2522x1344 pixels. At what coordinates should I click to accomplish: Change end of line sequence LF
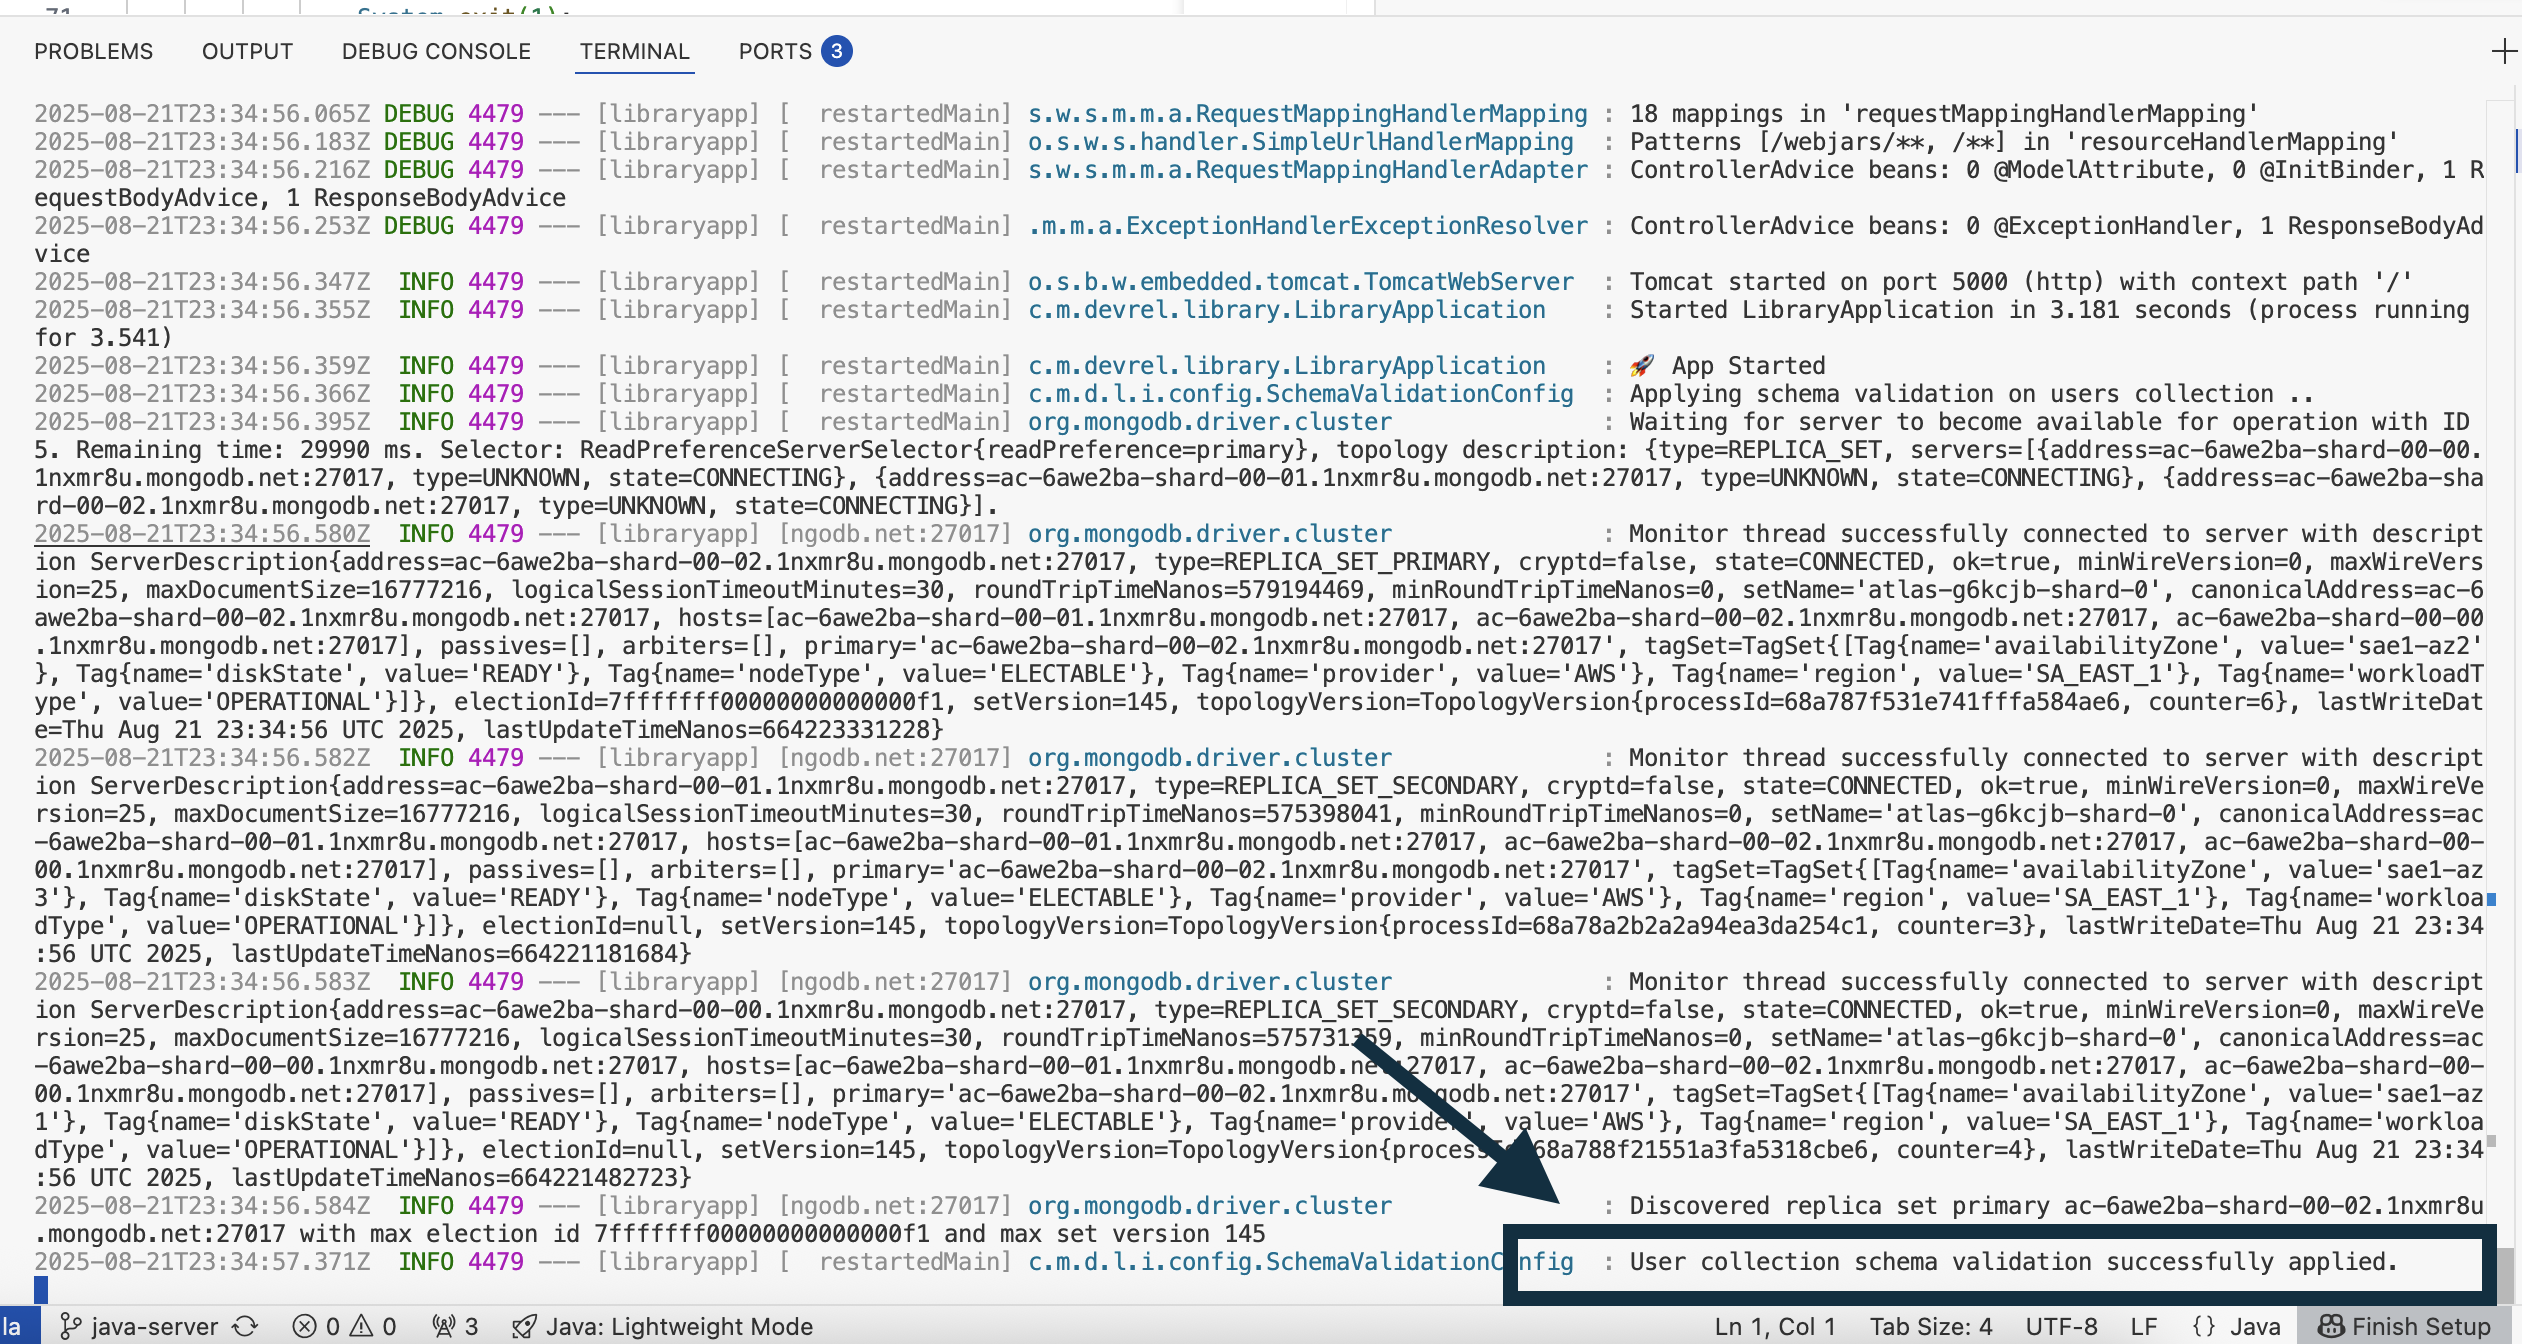click(2143, 1326)
